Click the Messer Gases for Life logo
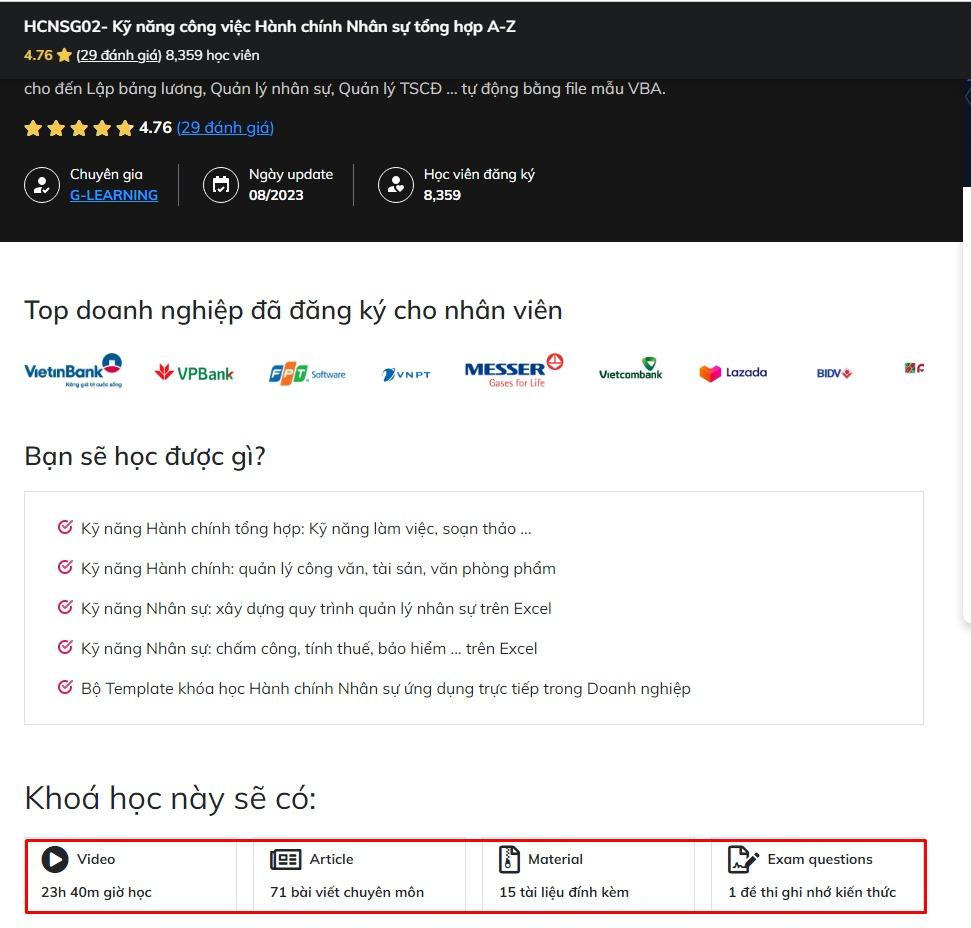Screen dimensions: 971x928 click(x=514, y=371)
